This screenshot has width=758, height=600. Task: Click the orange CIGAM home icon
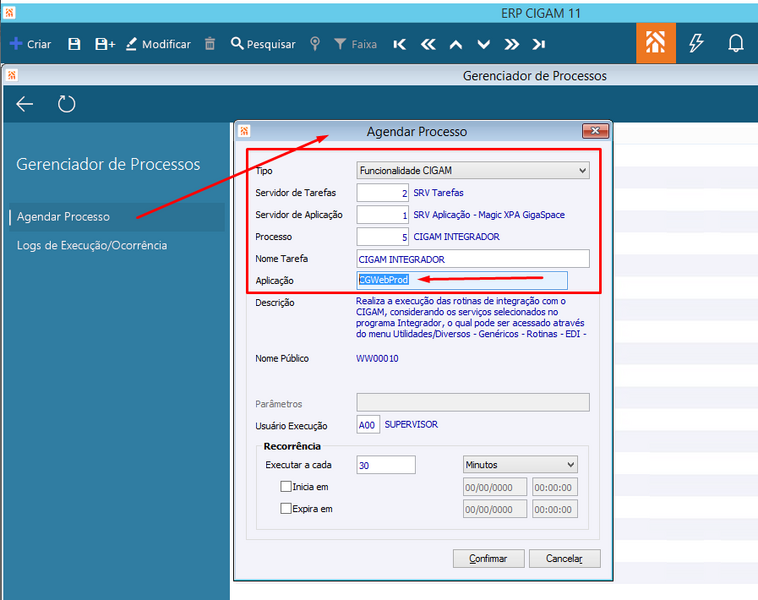pyautogui.click(x=656, y=43)
